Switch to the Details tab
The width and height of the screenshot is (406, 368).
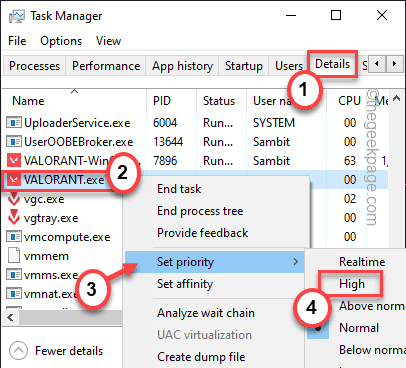click(332, 64)
